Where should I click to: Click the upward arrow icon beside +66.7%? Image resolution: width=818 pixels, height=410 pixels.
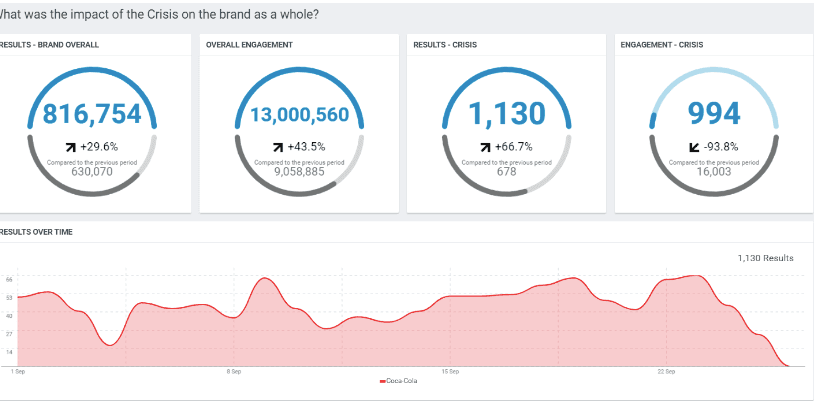(485, 146)
